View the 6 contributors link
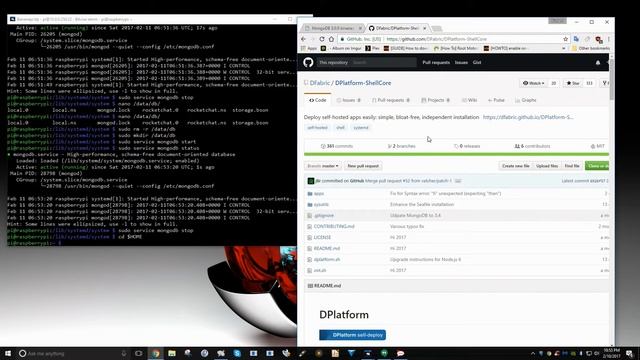The height and width of the screenshot is (360, 640). point(532,146)
